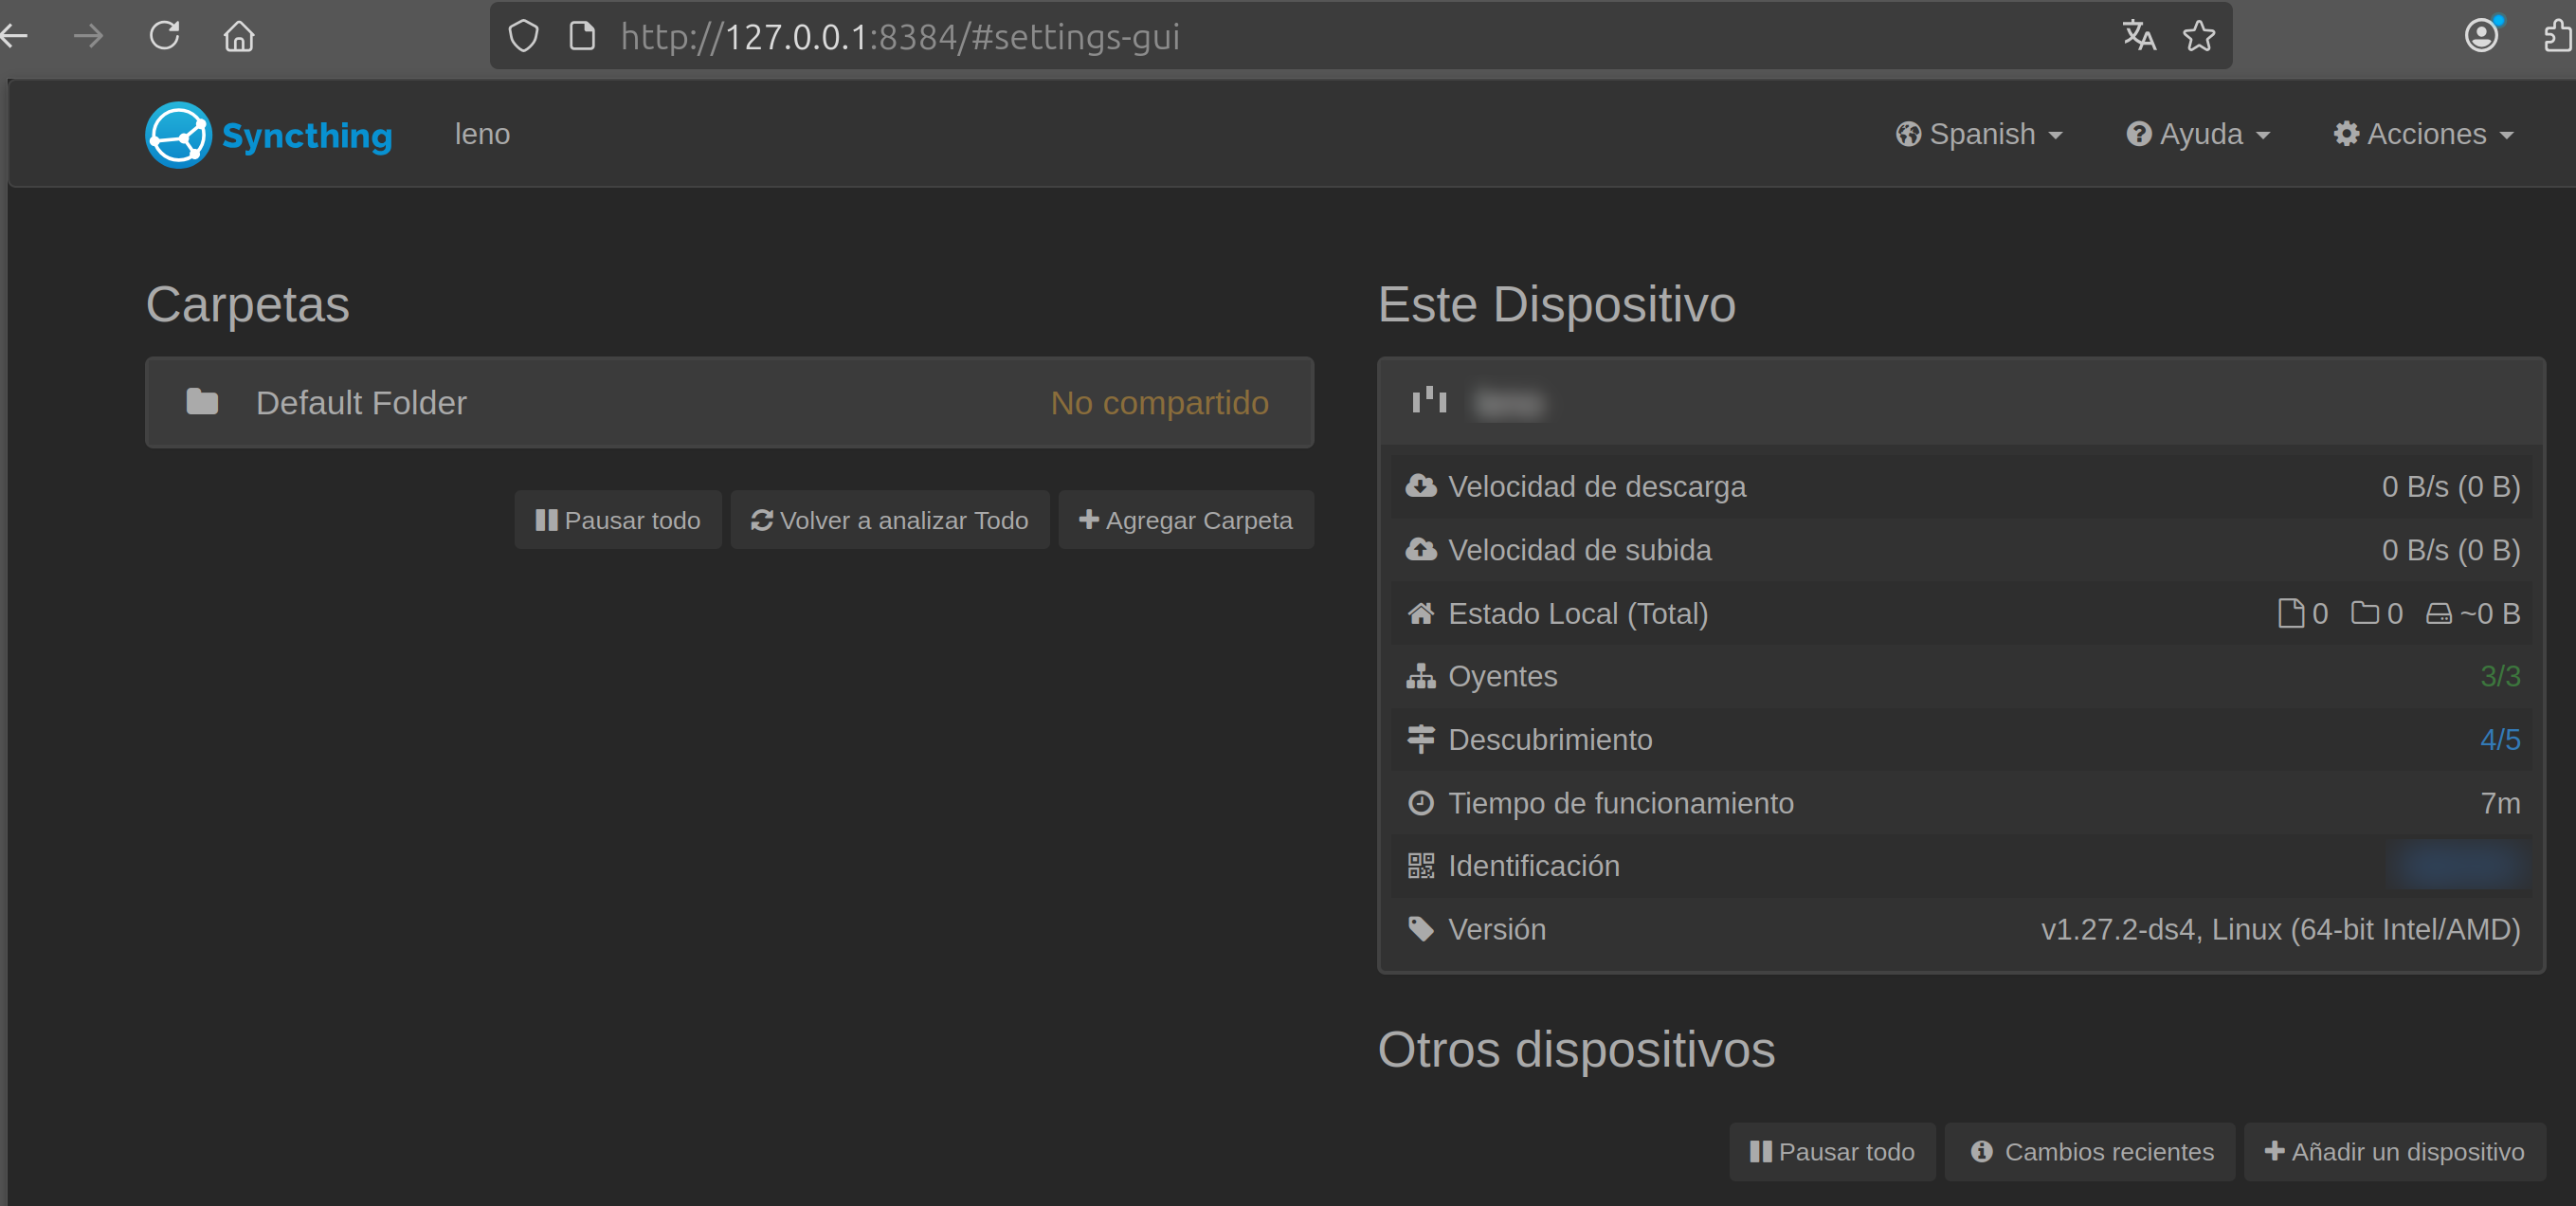This screenshot has width=2576, height=1206.
Task: Open the Acciones dropdown menu
Action: pos(2423,134)
